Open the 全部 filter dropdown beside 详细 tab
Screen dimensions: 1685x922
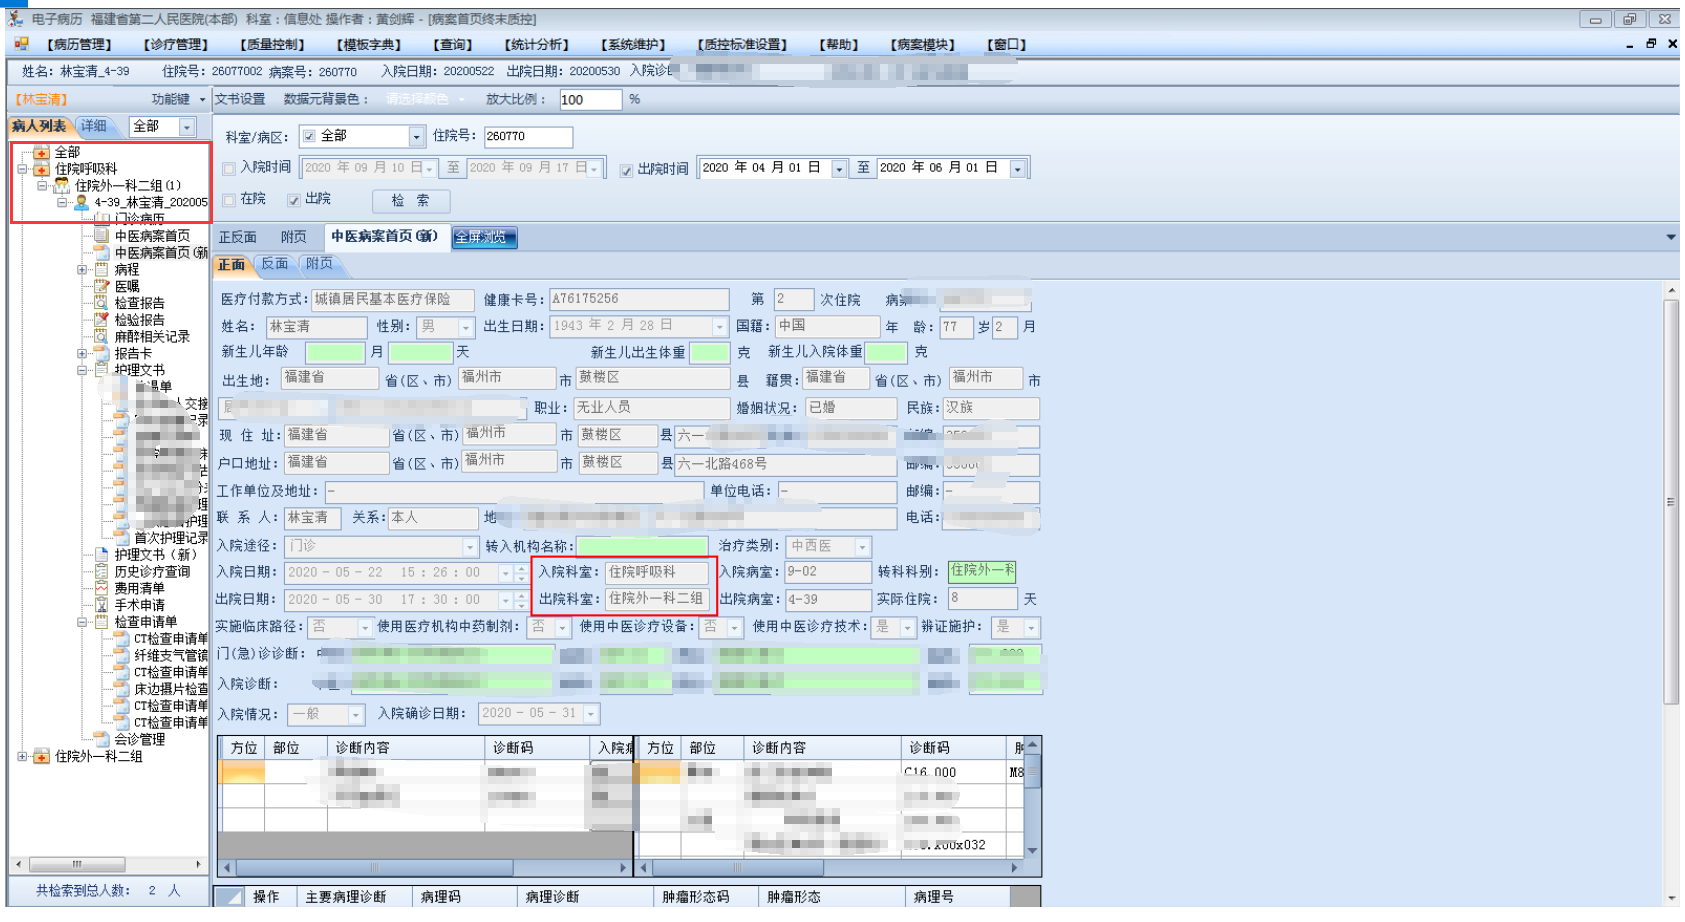(x=187, y=127)
